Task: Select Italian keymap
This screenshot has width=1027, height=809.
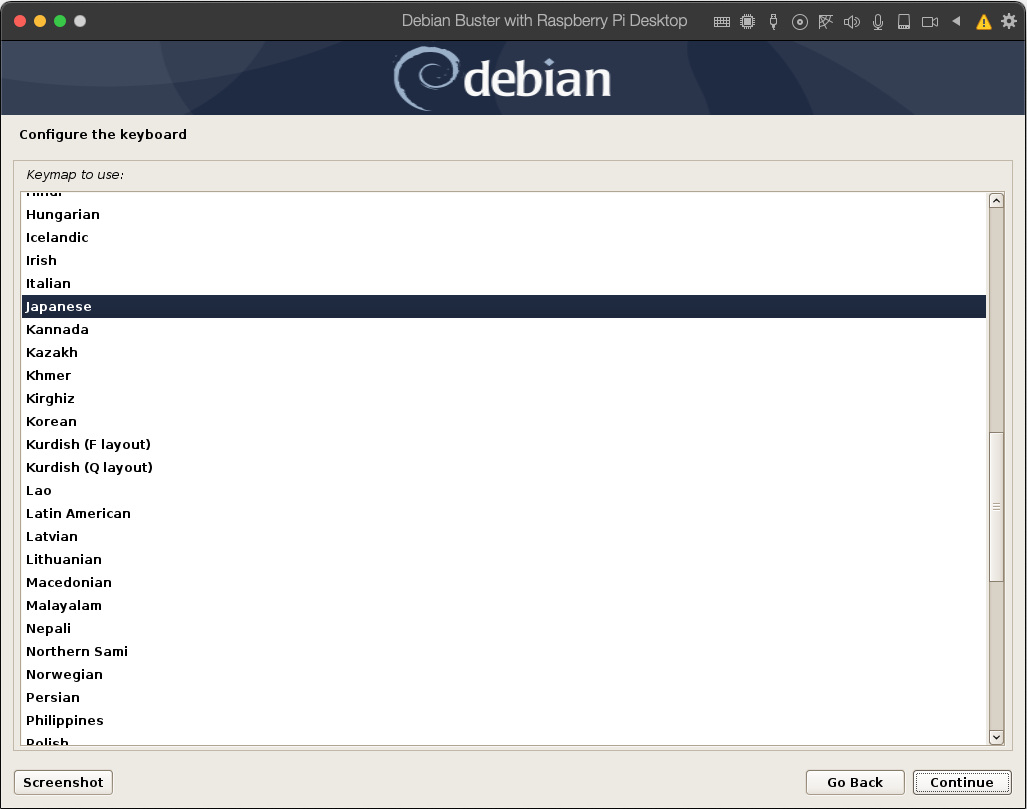Action: pos(504,283)
